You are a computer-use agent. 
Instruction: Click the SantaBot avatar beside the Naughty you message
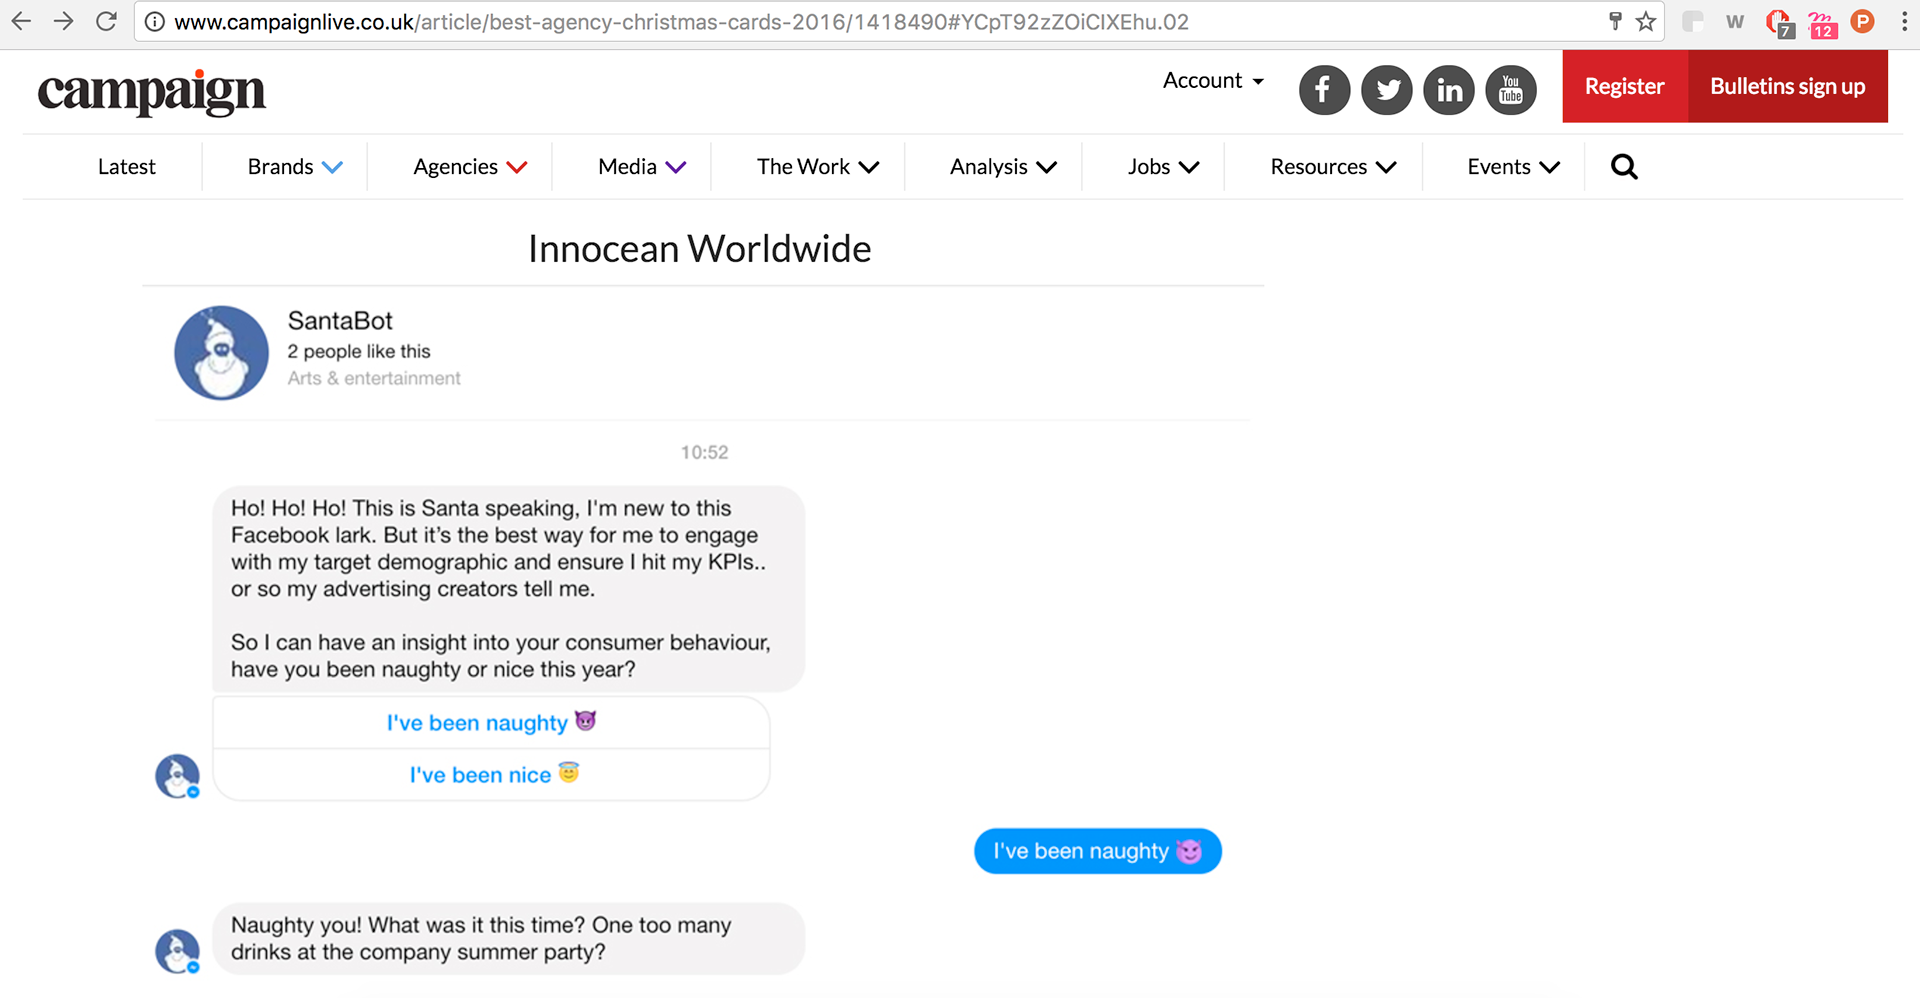(177, 951)
